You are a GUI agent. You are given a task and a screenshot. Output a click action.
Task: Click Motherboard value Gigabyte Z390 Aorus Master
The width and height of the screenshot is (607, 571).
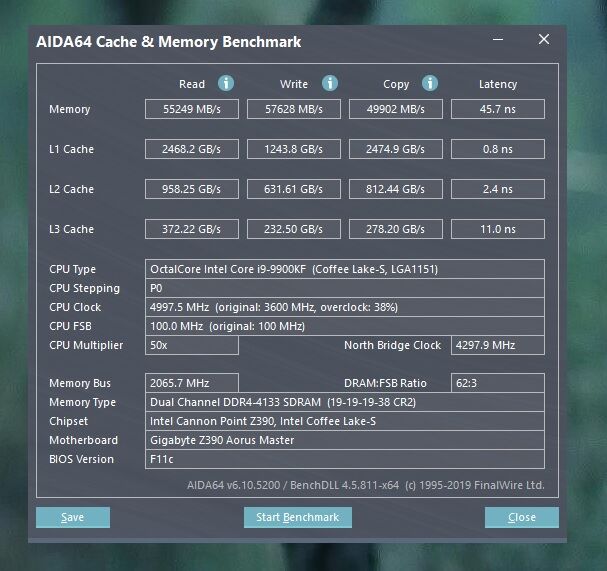[x=345, y=440]
